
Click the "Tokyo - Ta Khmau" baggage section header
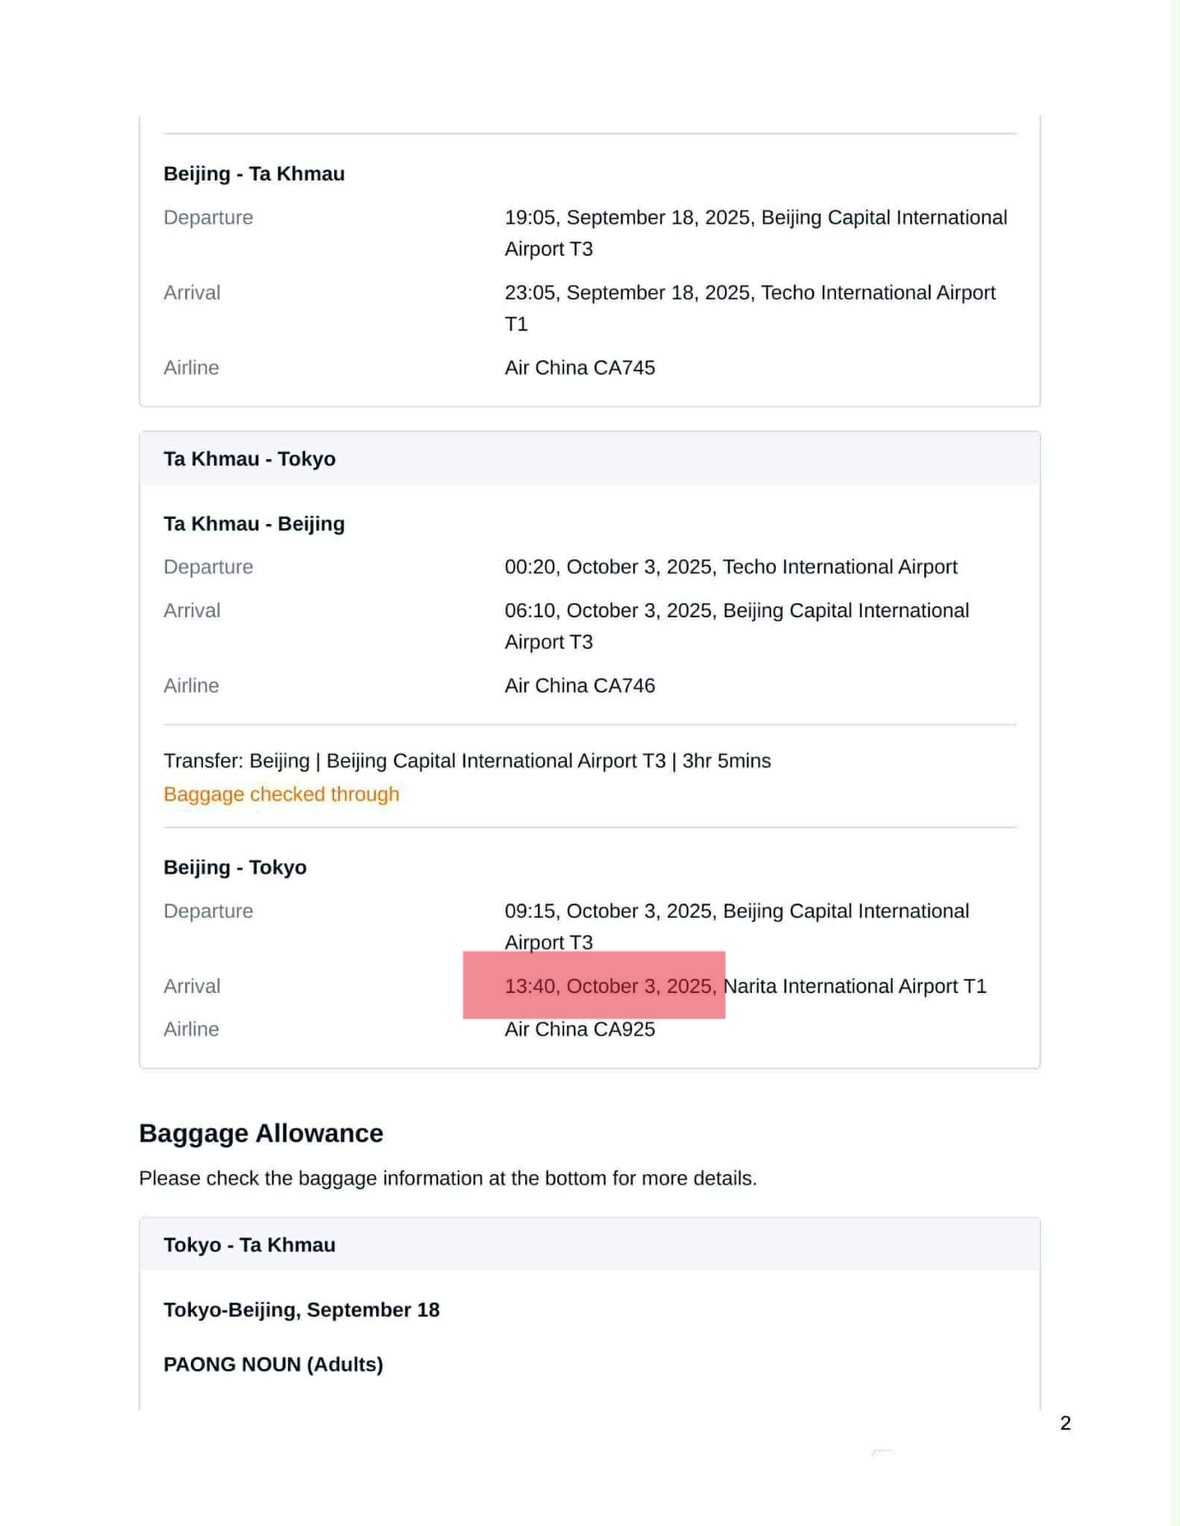(249, 1245)
